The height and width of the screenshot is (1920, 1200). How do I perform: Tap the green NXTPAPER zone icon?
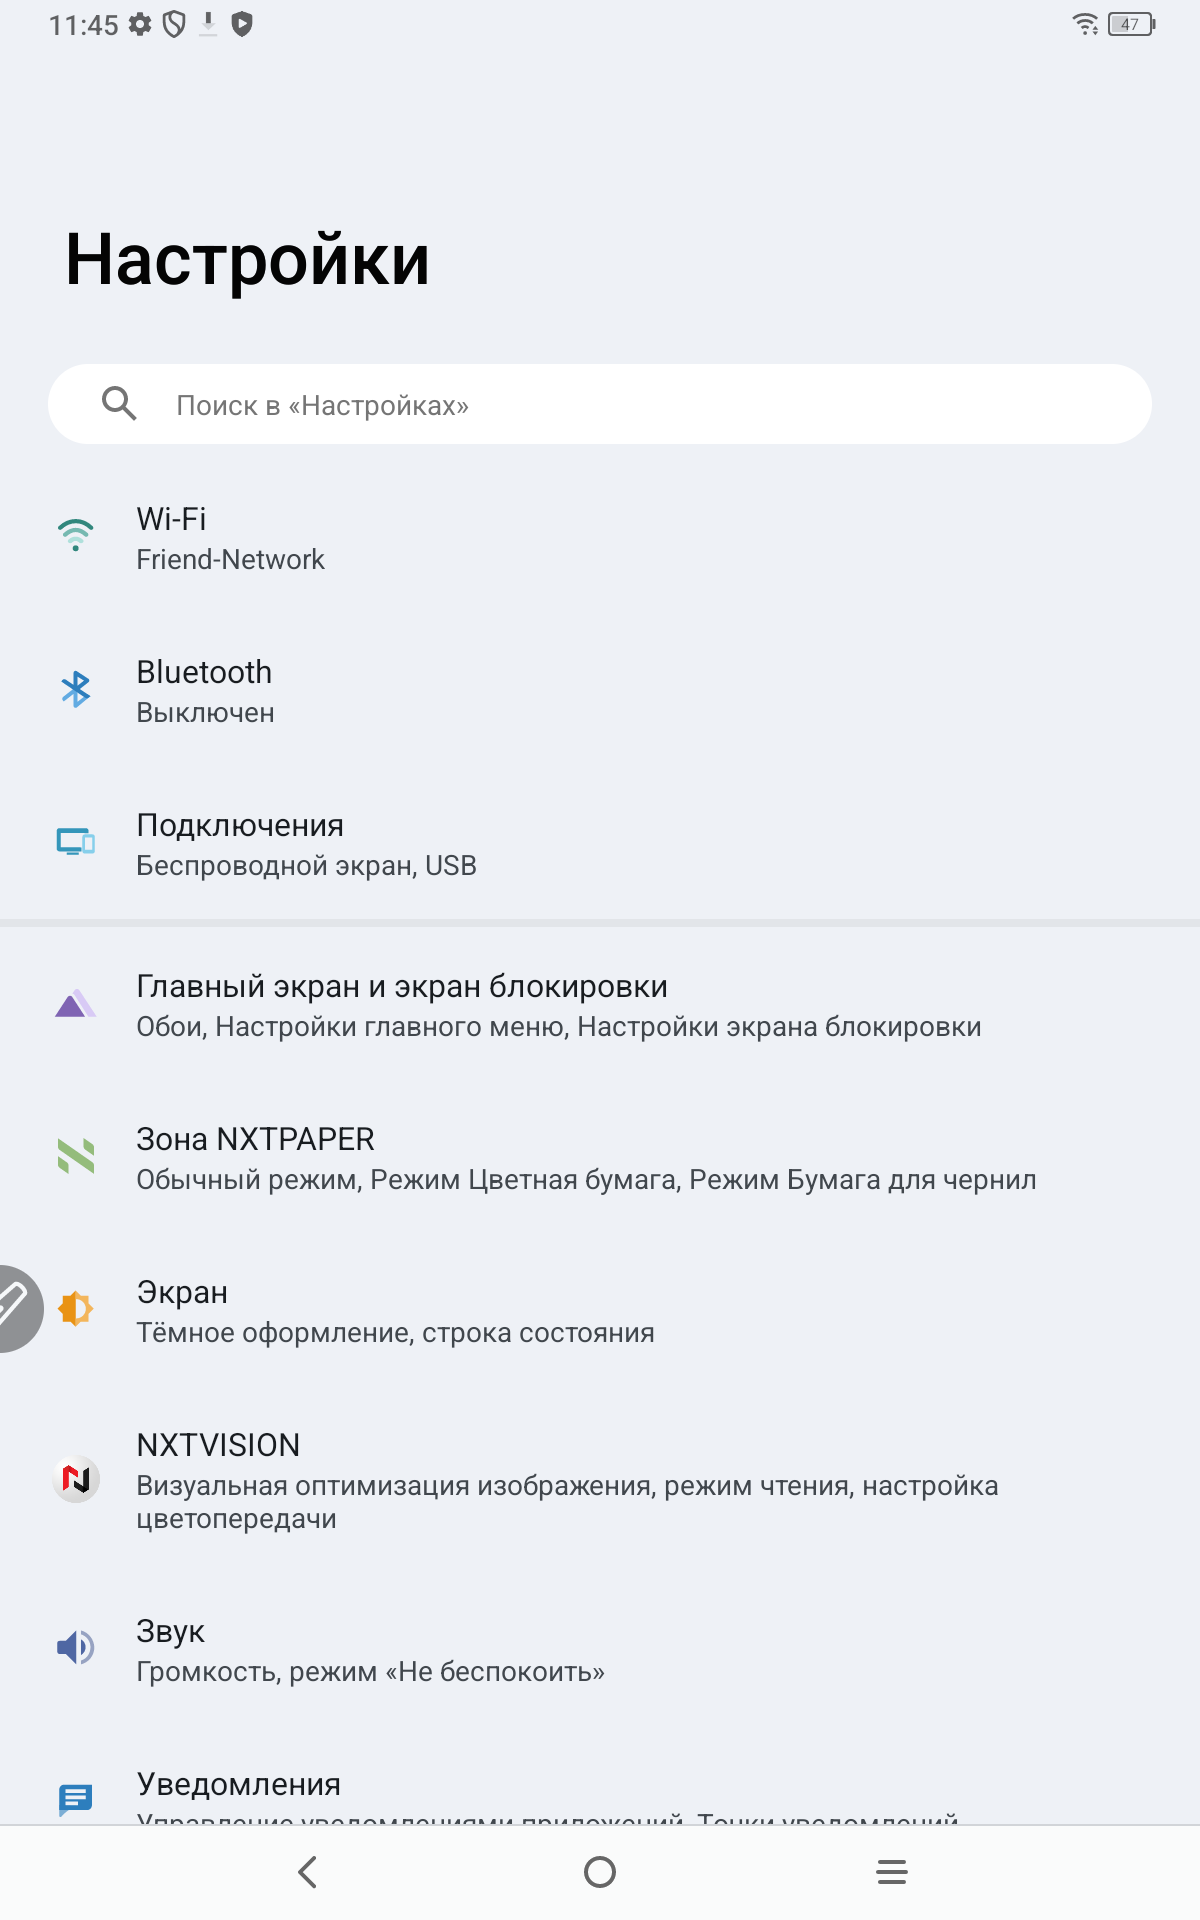(x=76, y=1156)
